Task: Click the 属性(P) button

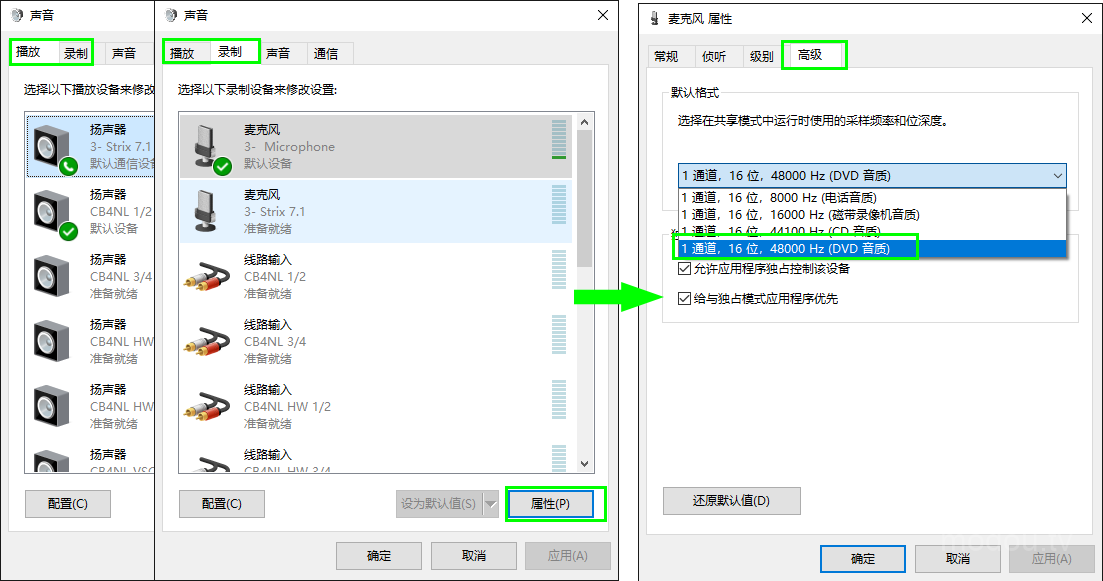Action: (550, 504)
